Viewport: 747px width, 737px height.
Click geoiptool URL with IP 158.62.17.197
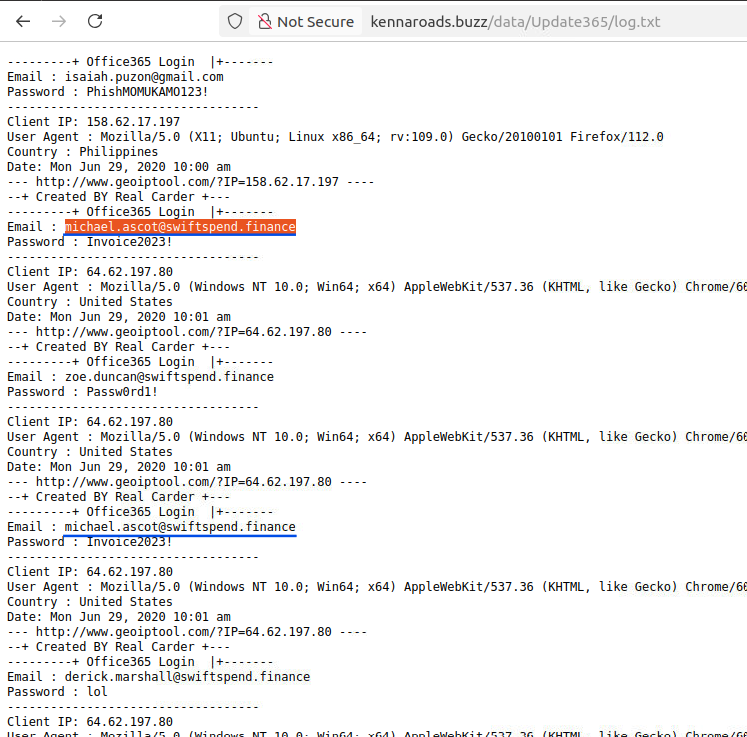click(x=187, y=182)
